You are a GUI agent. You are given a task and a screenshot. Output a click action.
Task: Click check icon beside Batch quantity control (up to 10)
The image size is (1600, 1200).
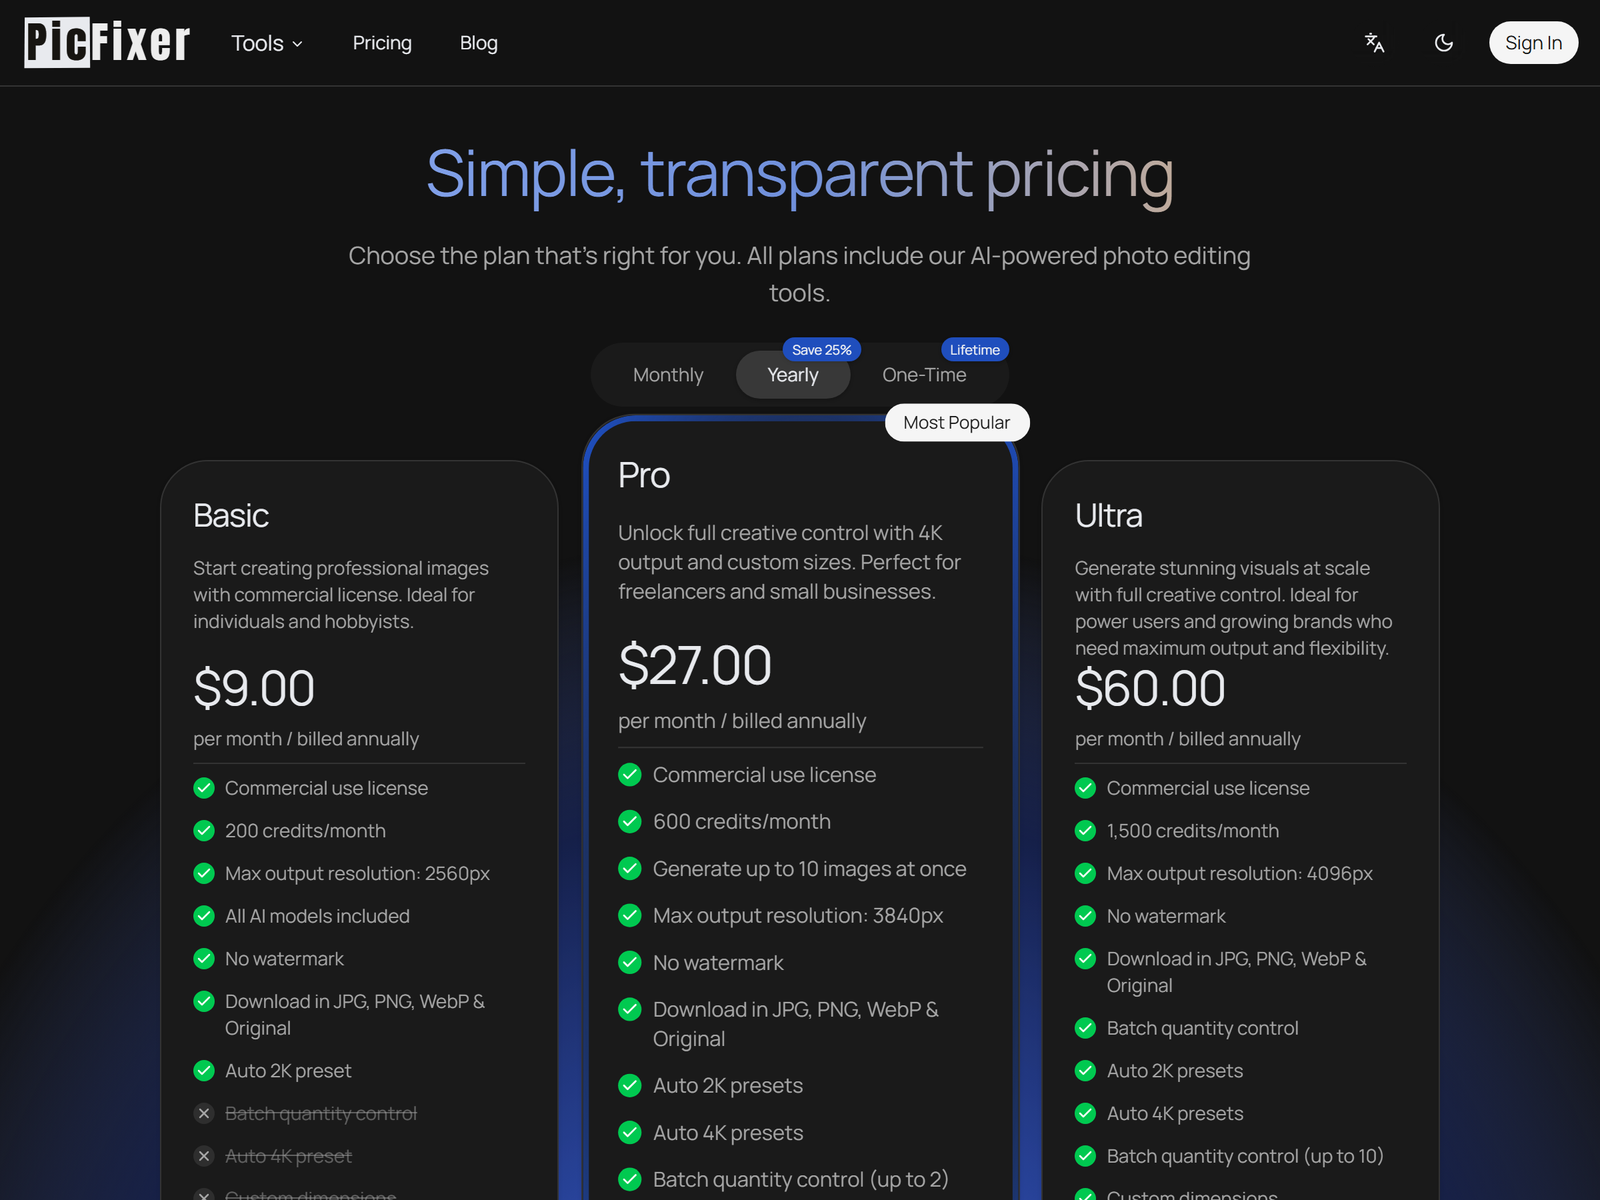click(1086, 1156)
